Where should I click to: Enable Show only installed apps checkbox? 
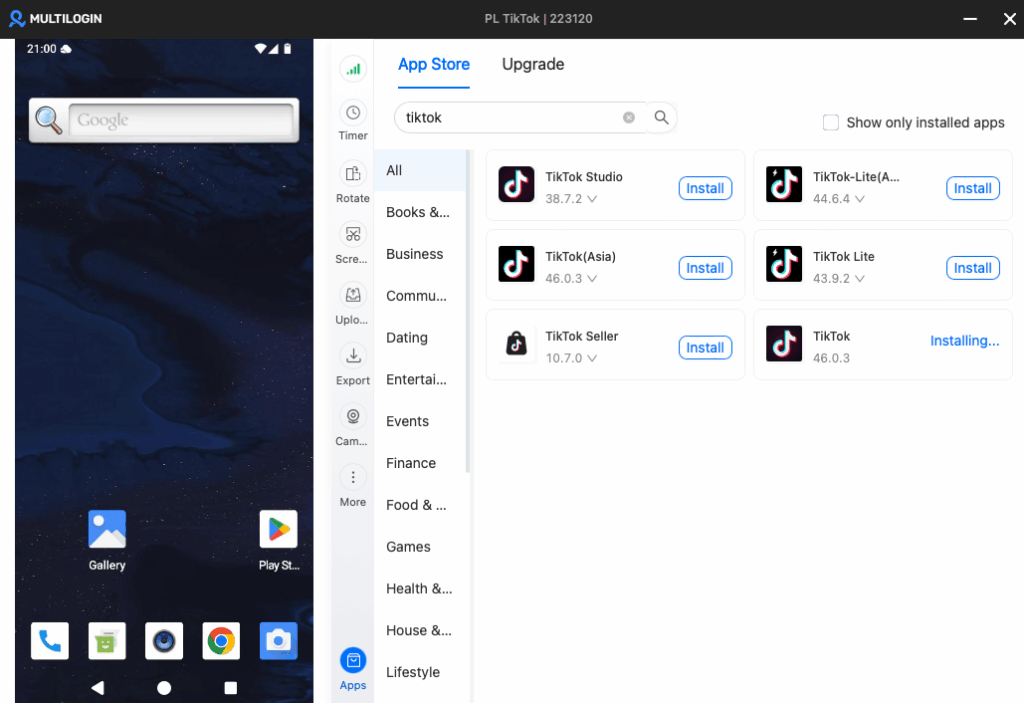point(831,122)
